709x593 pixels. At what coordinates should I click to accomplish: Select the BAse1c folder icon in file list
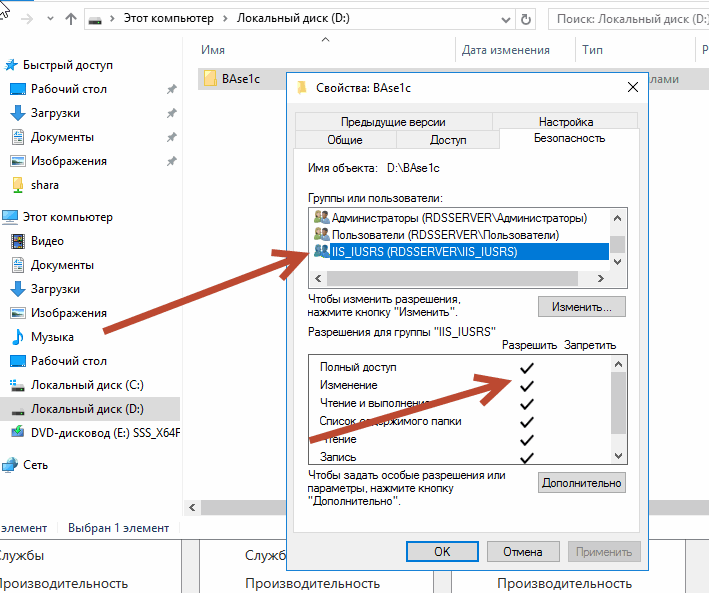[210, 79]
